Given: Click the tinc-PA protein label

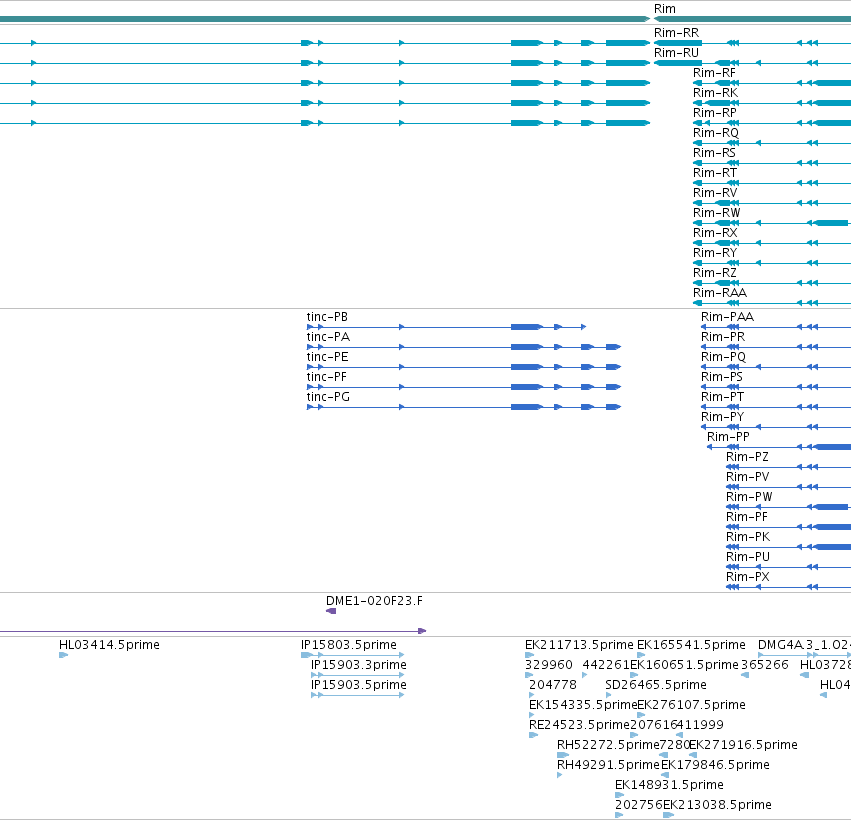Looking at the screenshot, I should (328, 337).
